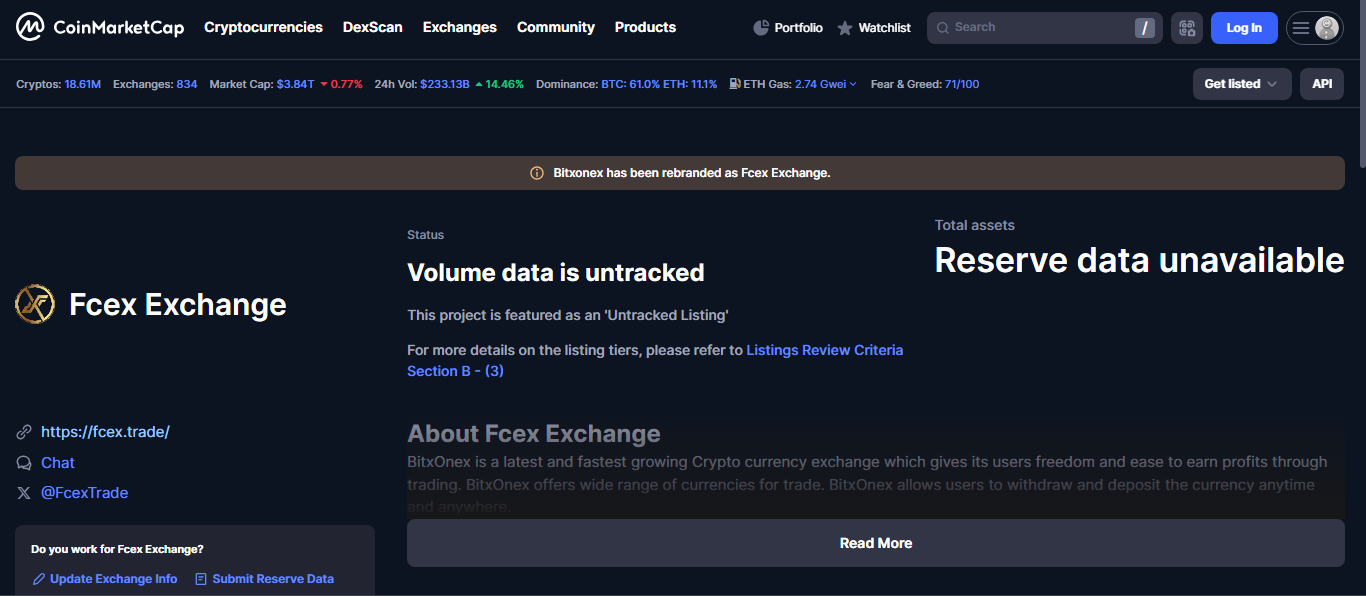Click the Chat bubble icon

[24, 463]
